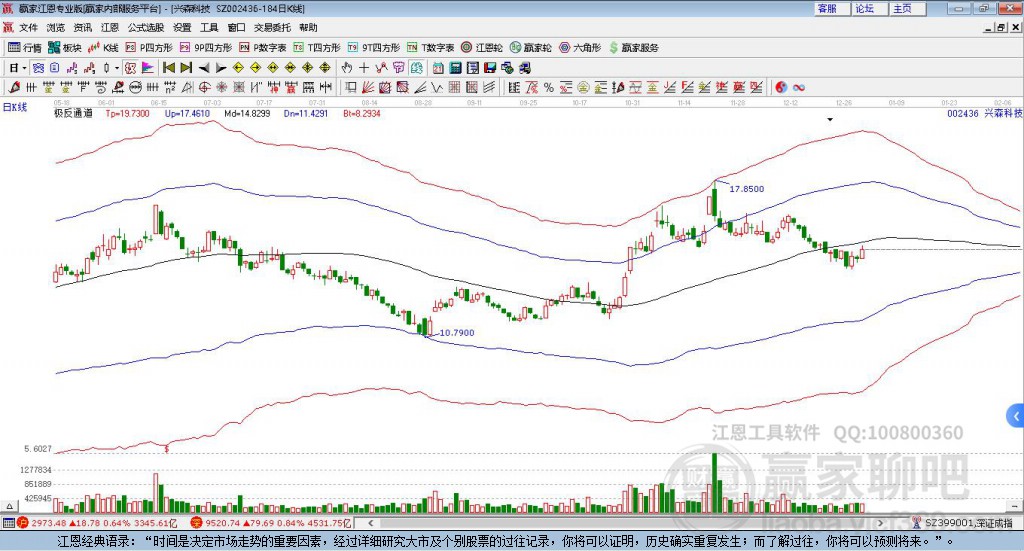
Task: Select the Gann fan red rays tool
Action: [368, 87]
